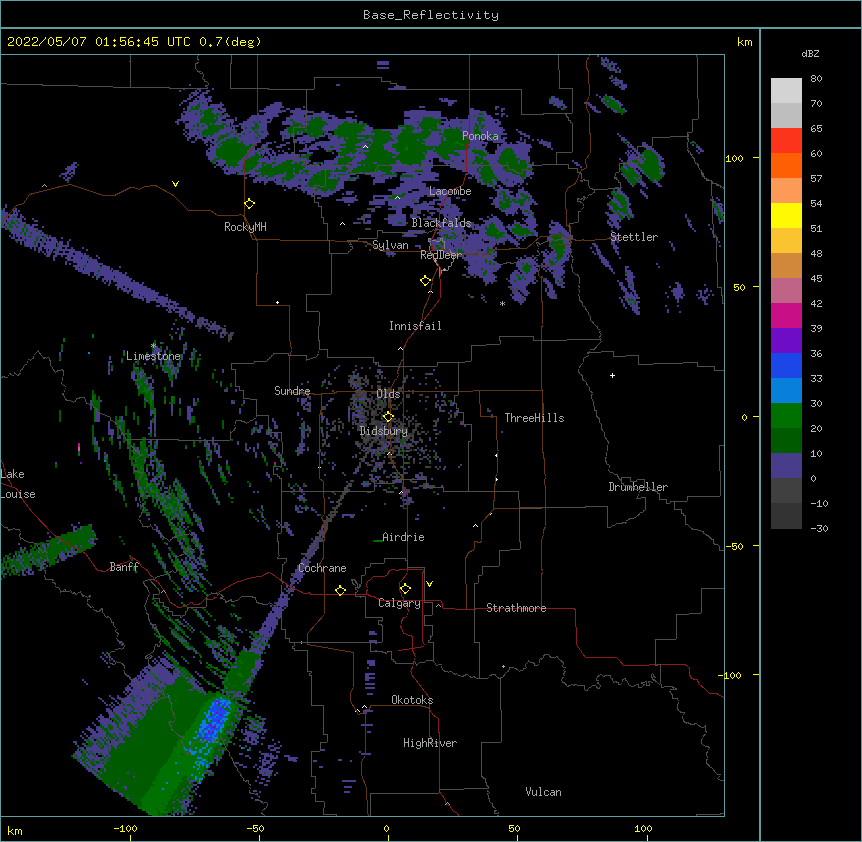Click the blue 36-33 dBZ legend swatch

[786, 366]
